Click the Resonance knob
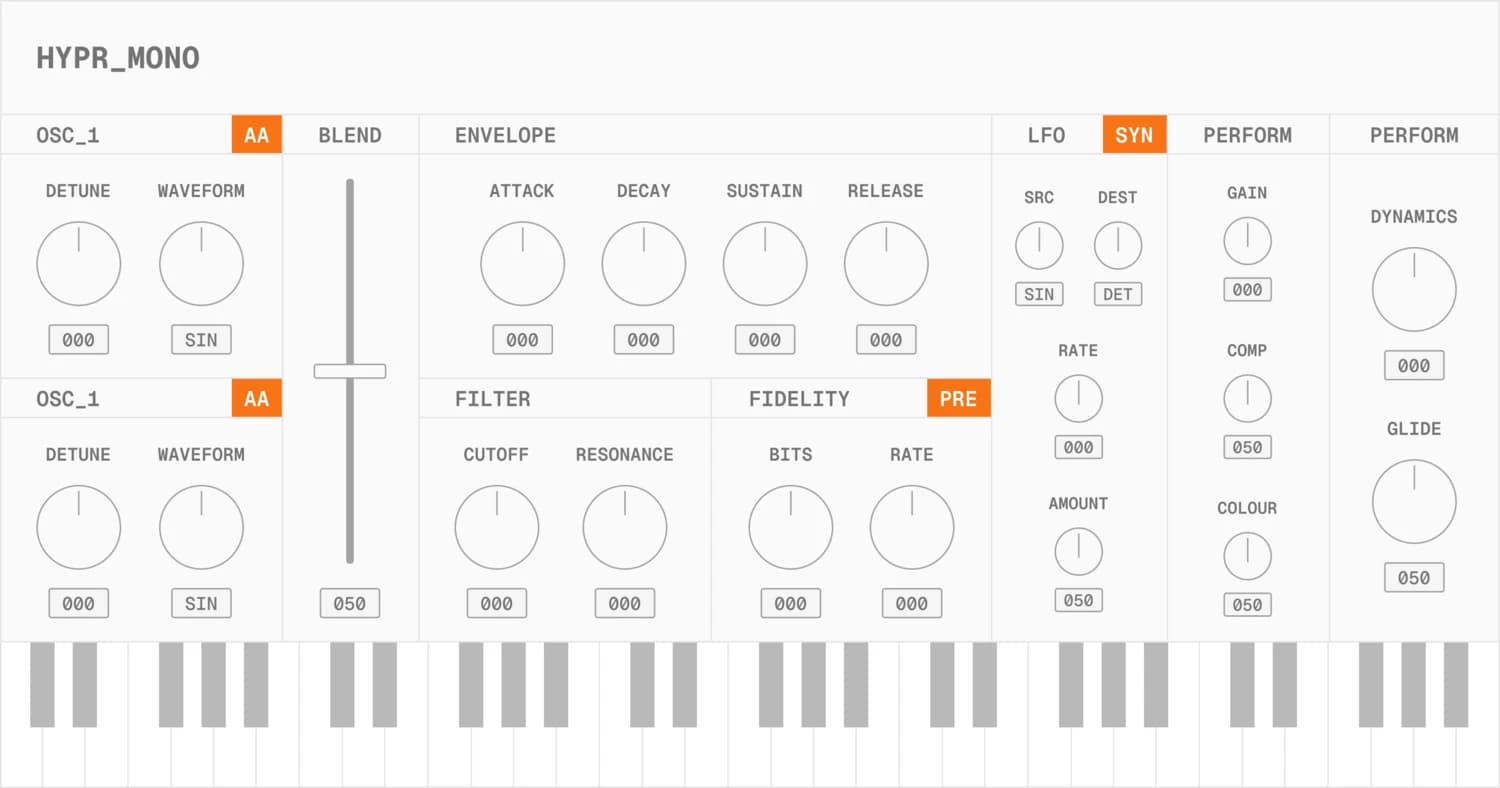 tap(624, 527)
